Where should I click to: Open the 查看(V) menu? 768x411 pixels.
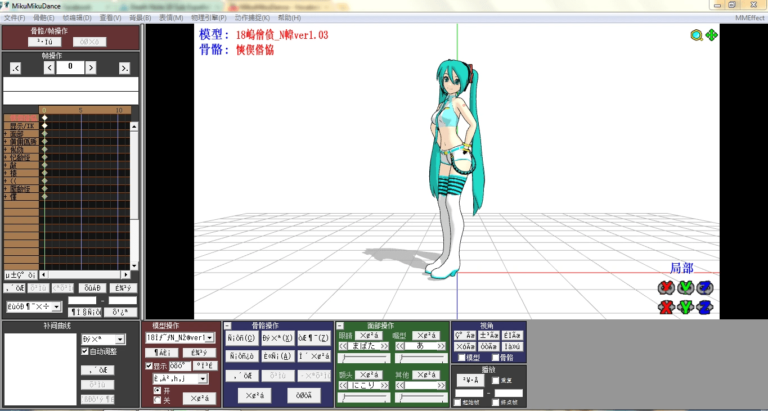pos(110,18)
